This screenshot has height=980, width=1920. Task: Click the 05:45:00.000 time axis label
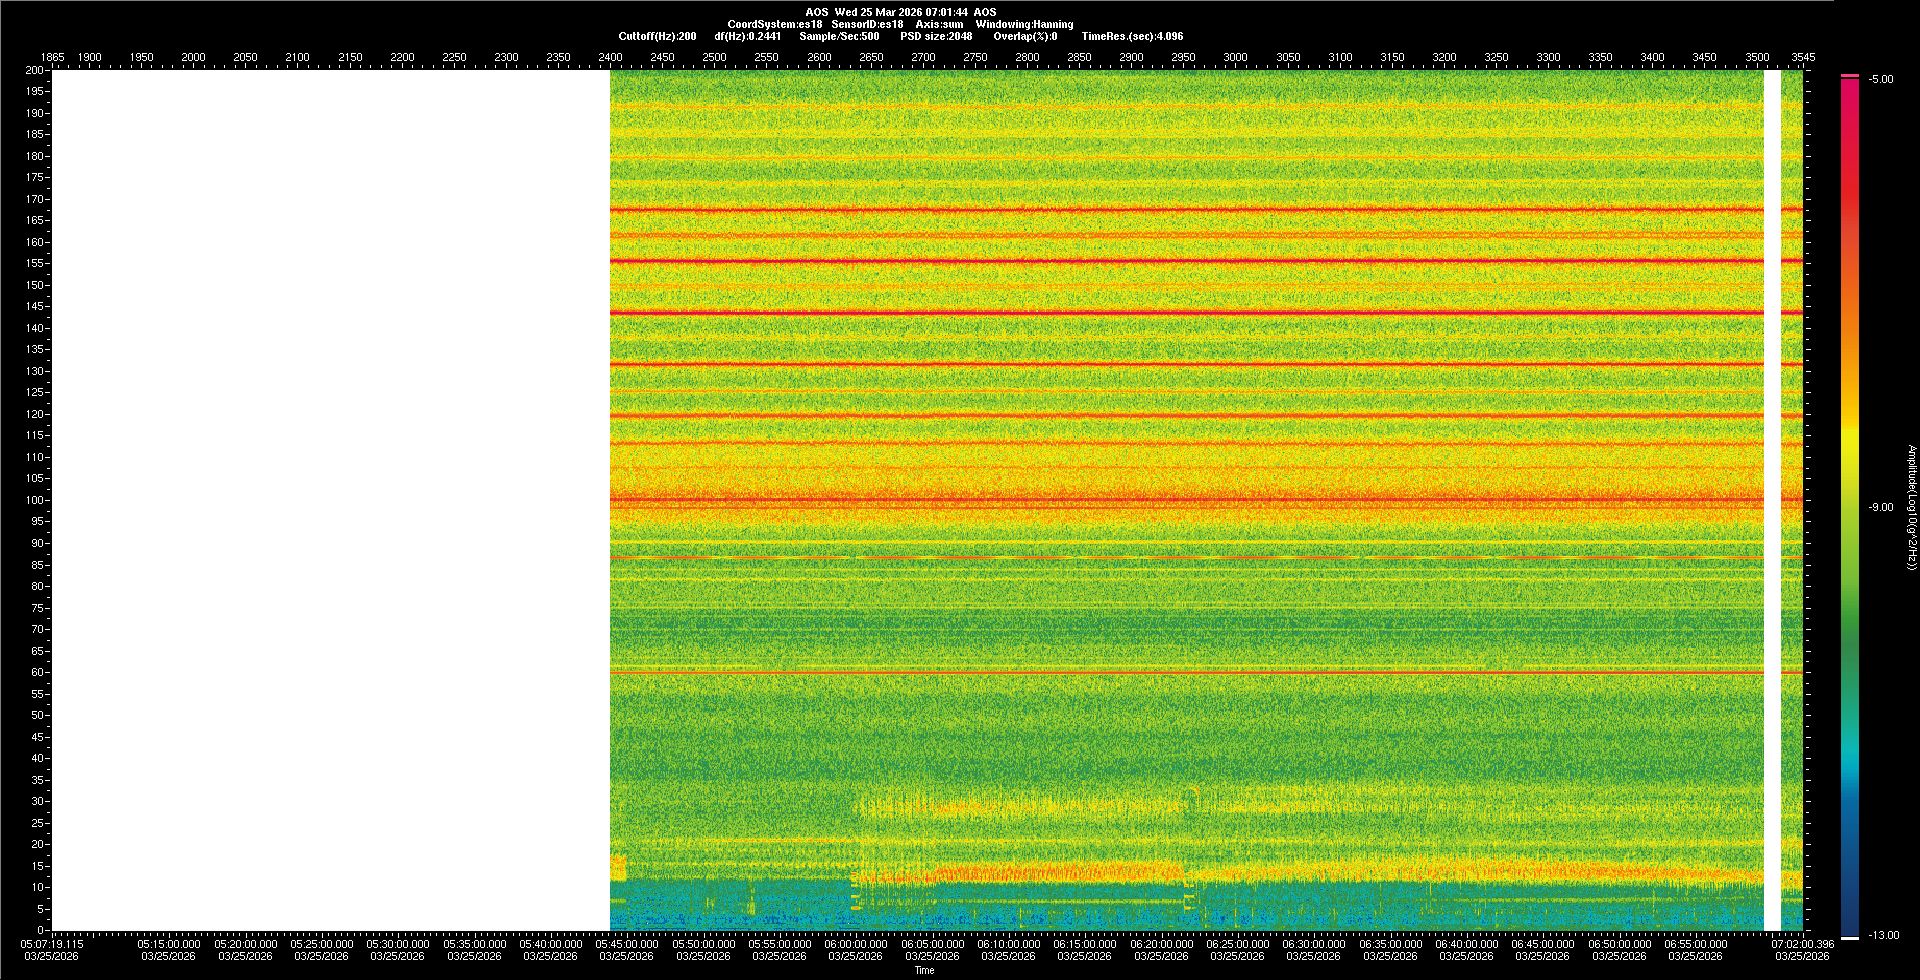pyautogui.click(x=627, y=944)
